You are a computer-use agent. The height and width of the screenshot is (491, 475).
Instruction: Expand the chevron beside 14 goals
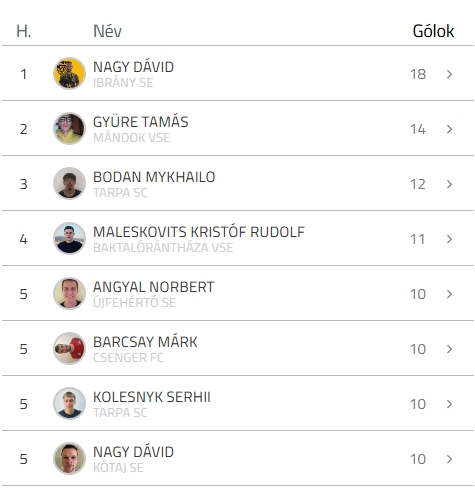(449, 129)
